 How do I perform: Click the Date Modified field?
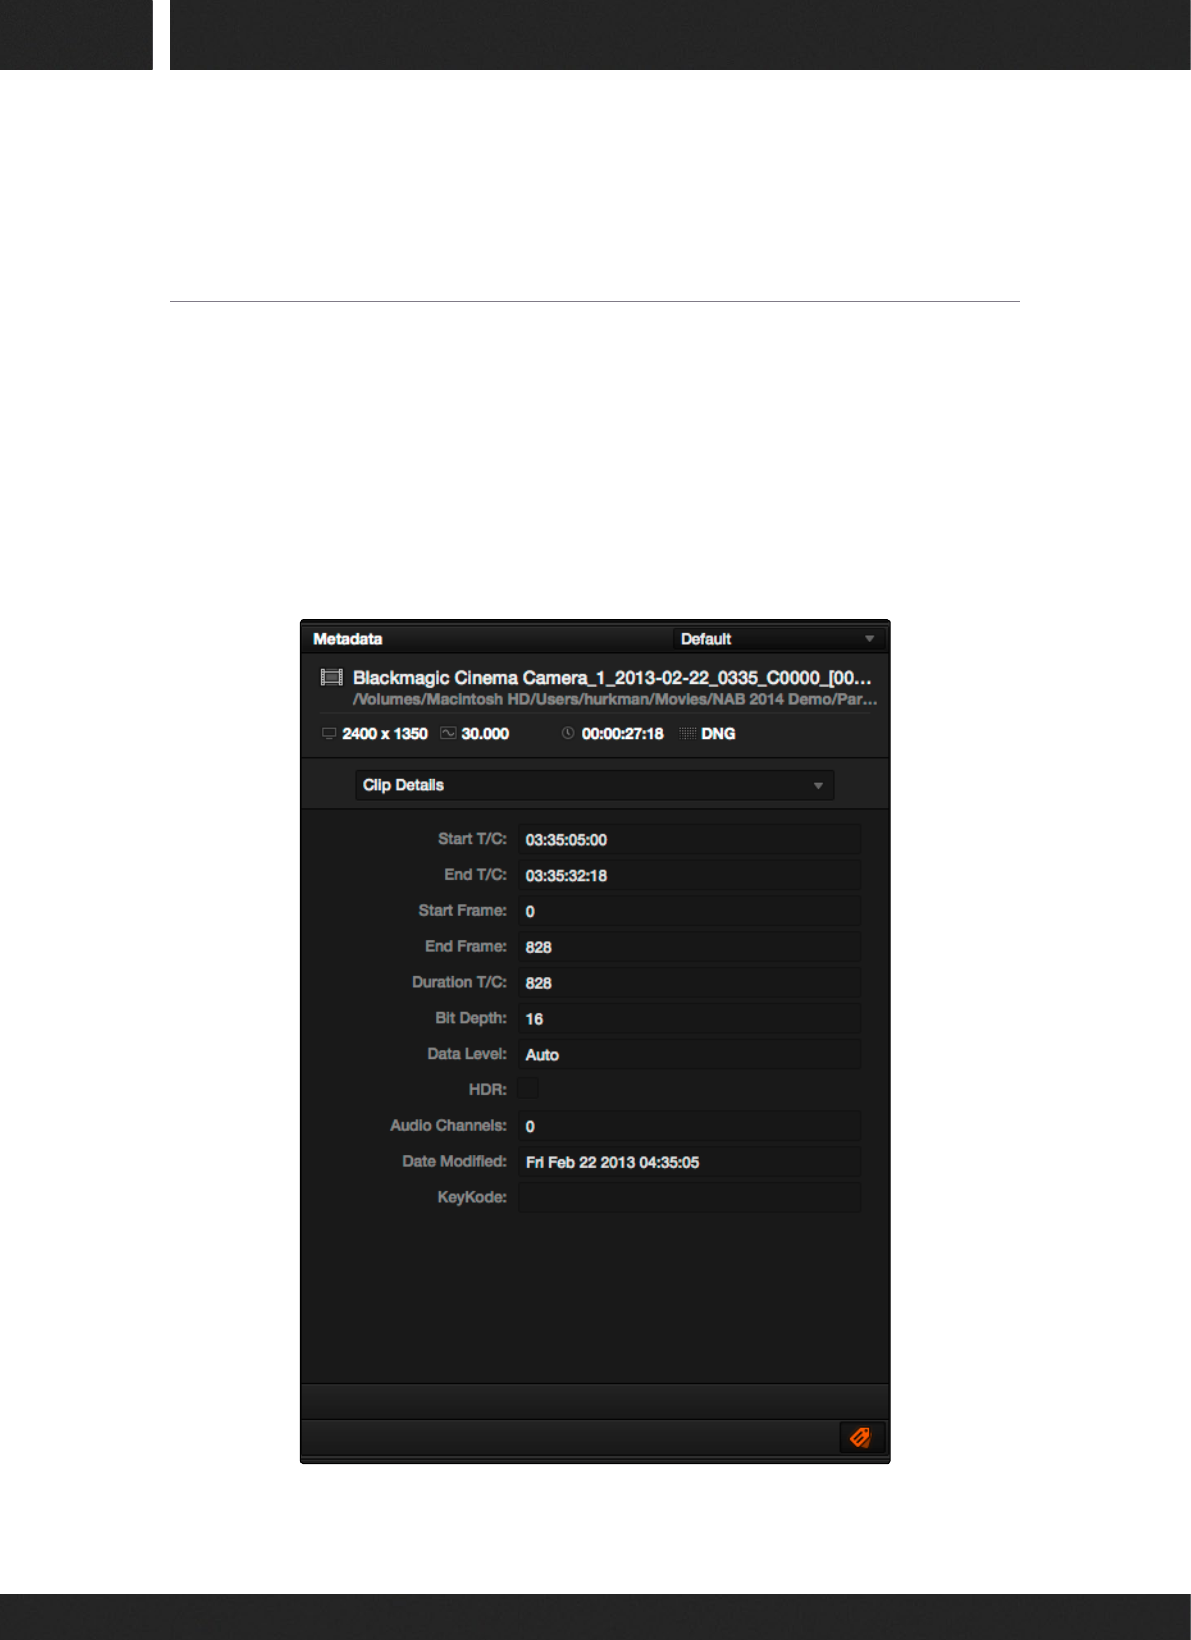point(689,1162)
